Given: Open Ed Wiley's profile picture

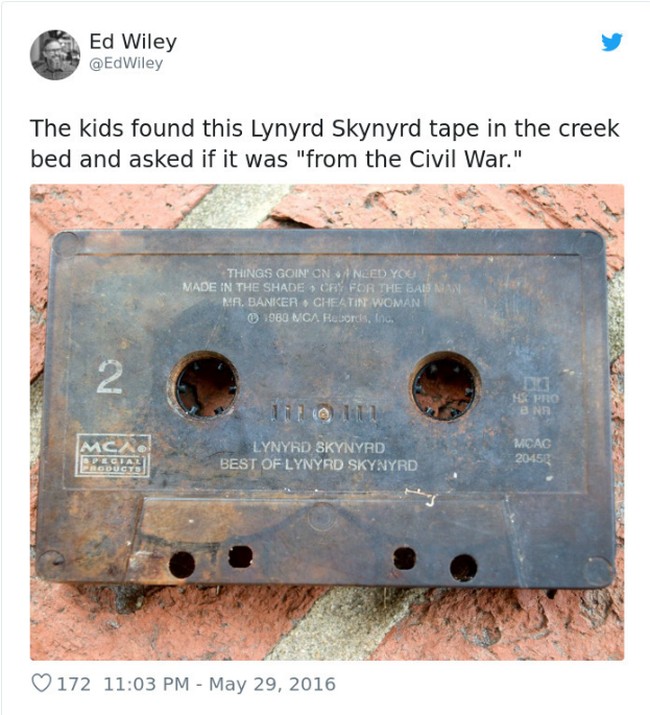Looking at the screenshot, I should [55, 55].
